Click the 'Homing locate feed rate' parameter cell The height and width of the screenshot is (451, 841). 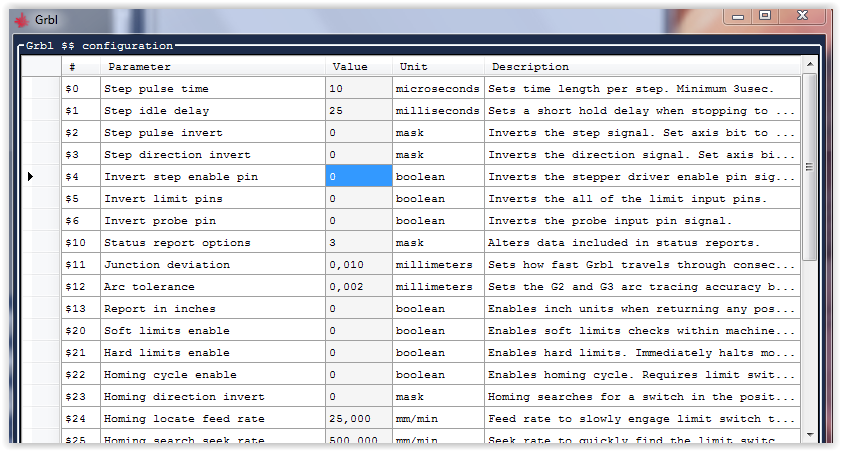pos(213,418)
